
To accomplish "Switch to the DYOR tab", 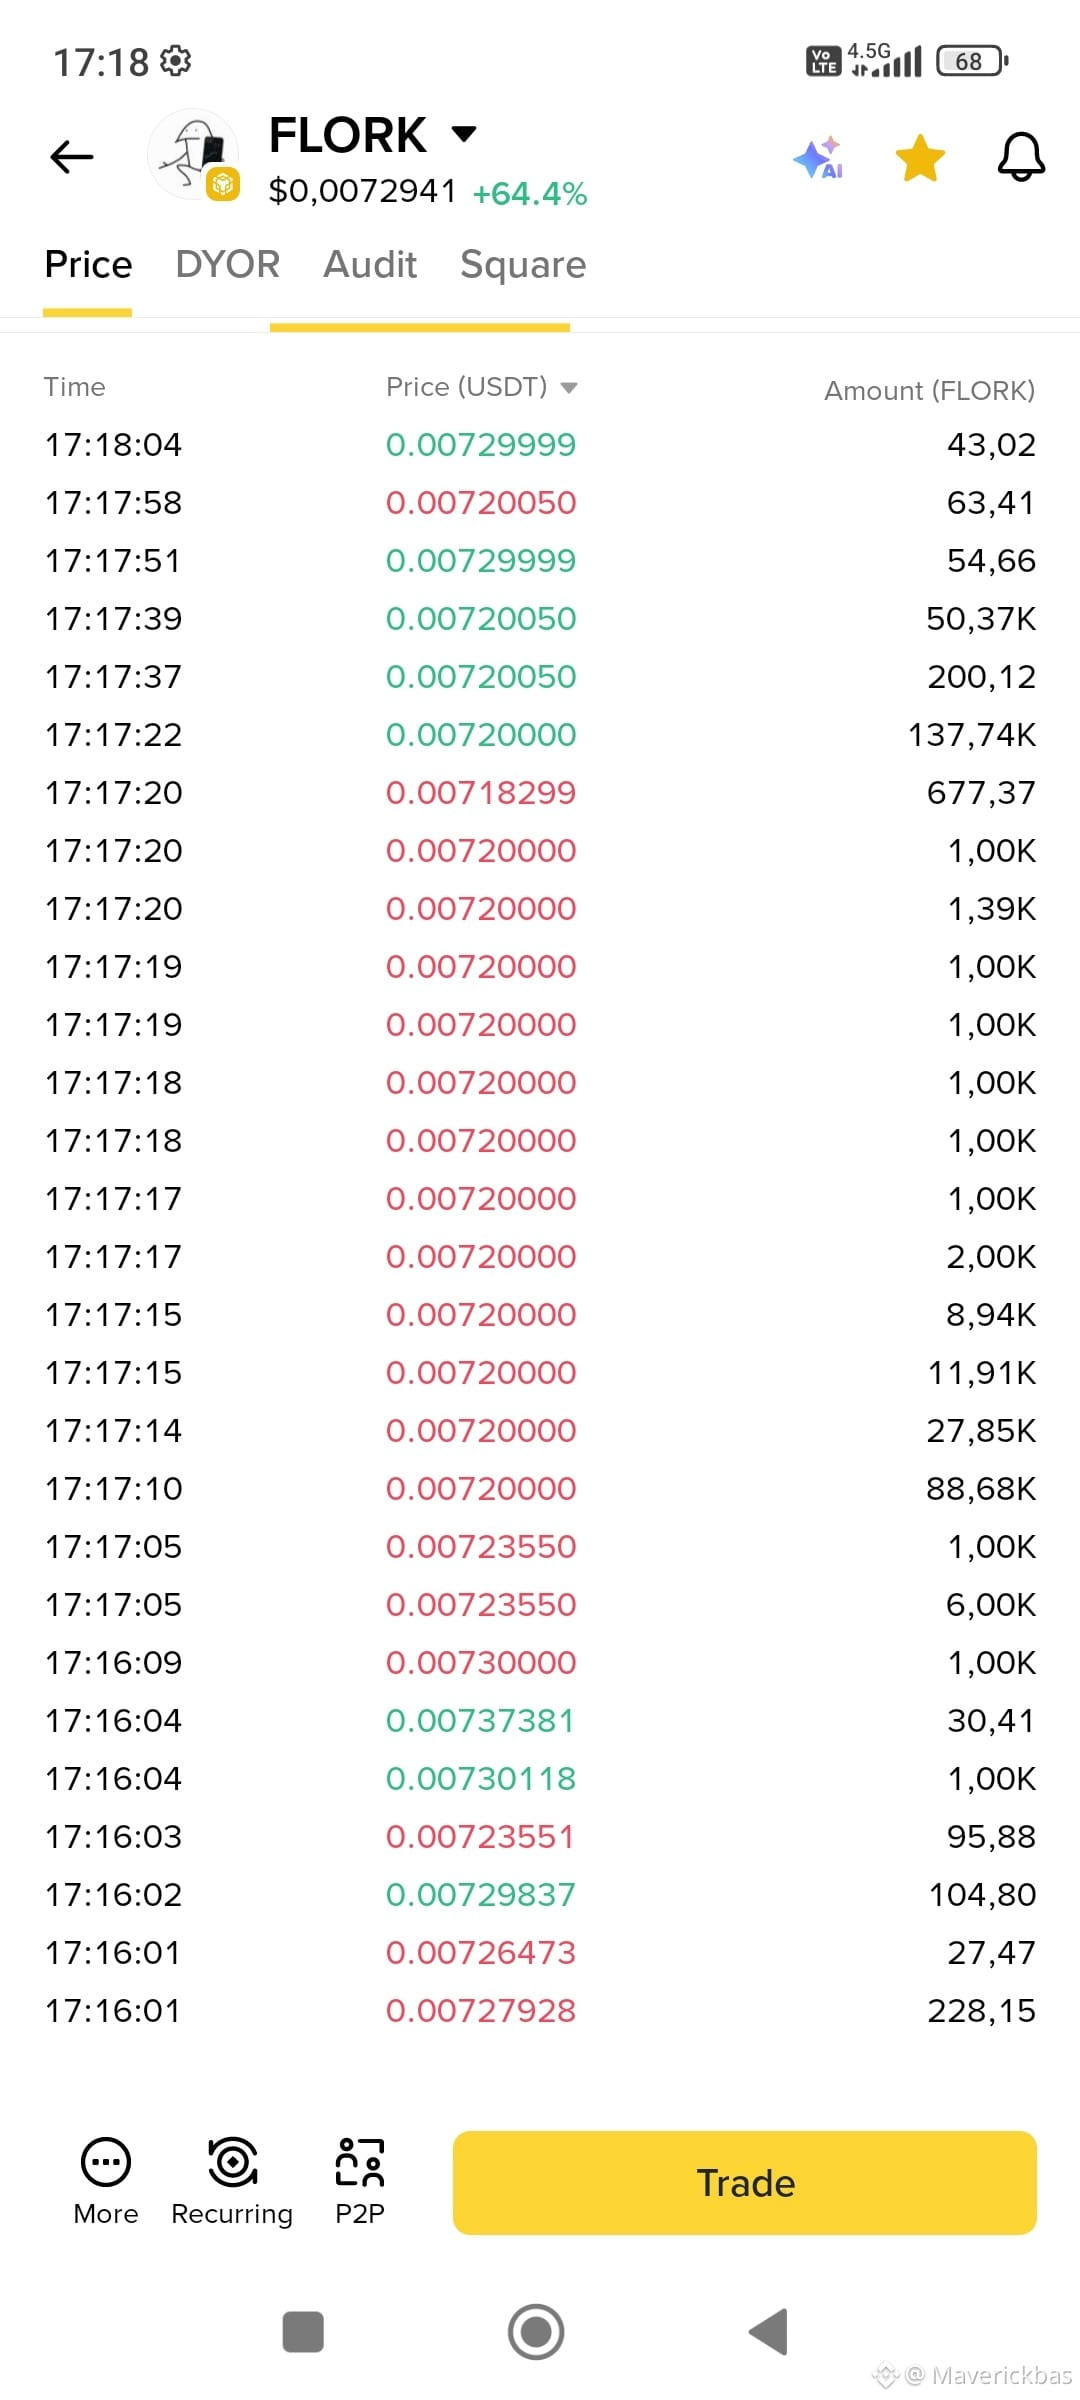I will (x=227, y=265).
